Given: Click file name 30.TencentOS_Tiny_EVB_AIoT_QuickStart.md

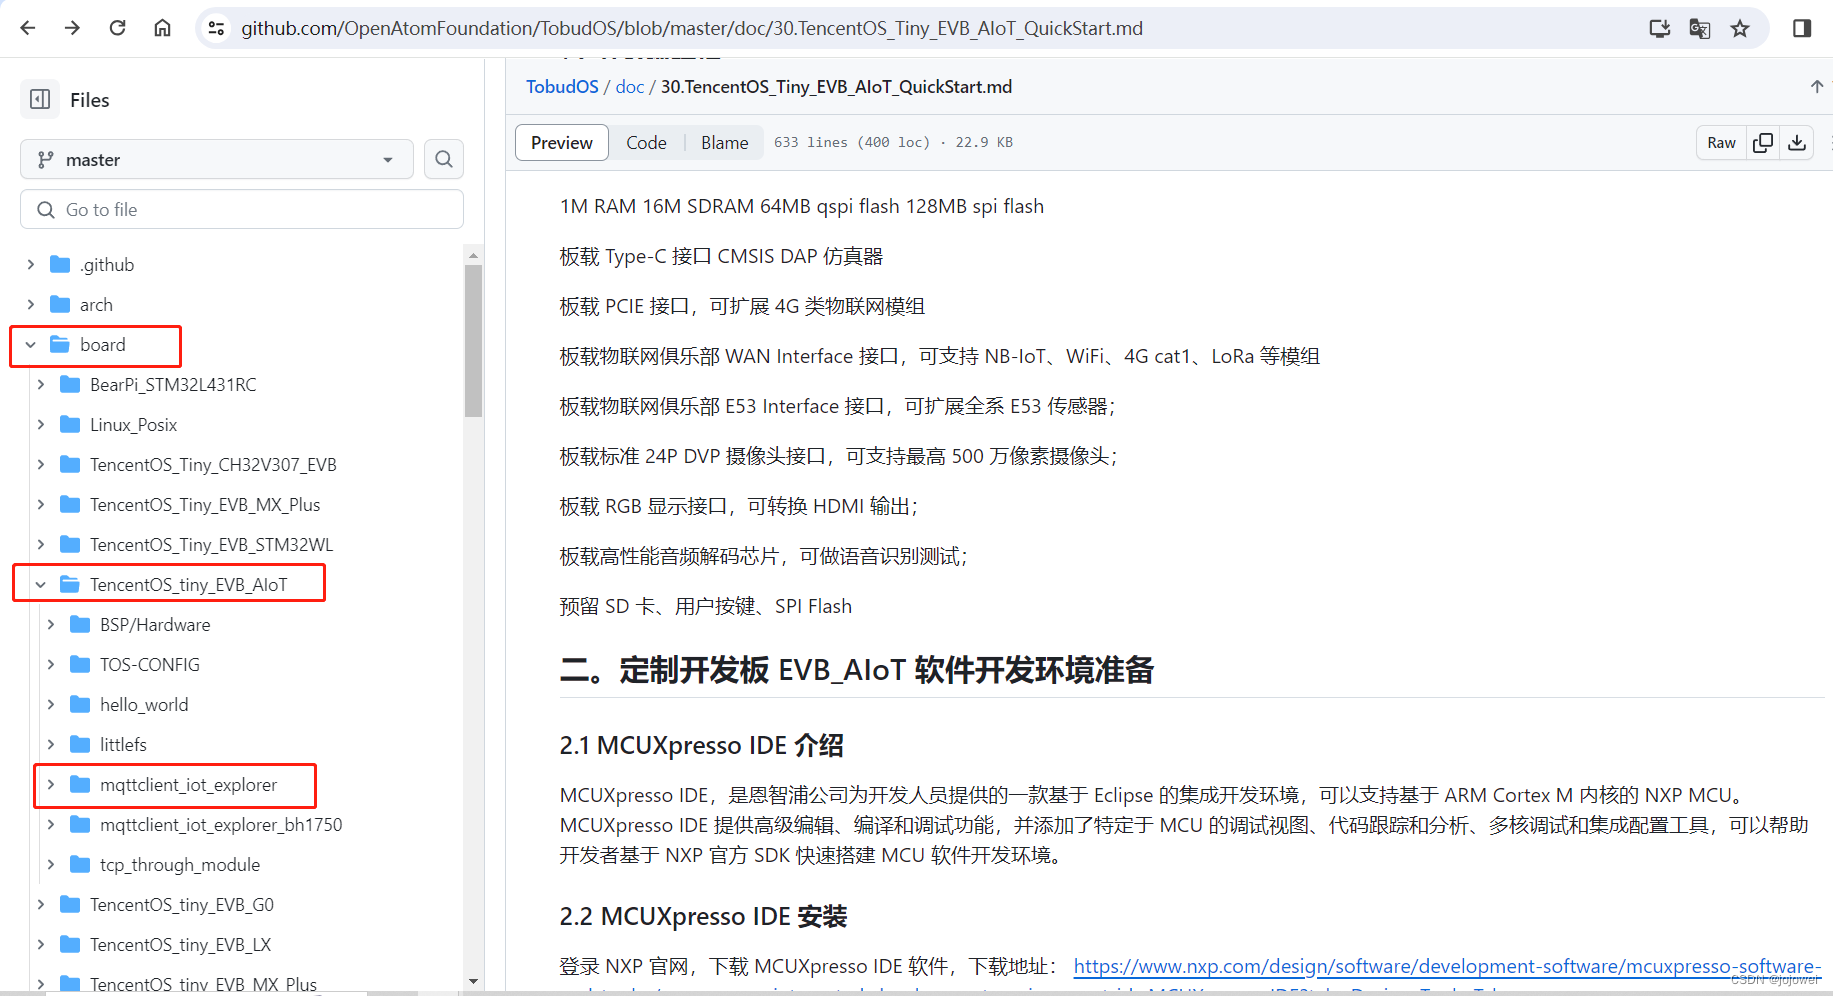Looking at the screenshot, I should click(x=836, y=87).
